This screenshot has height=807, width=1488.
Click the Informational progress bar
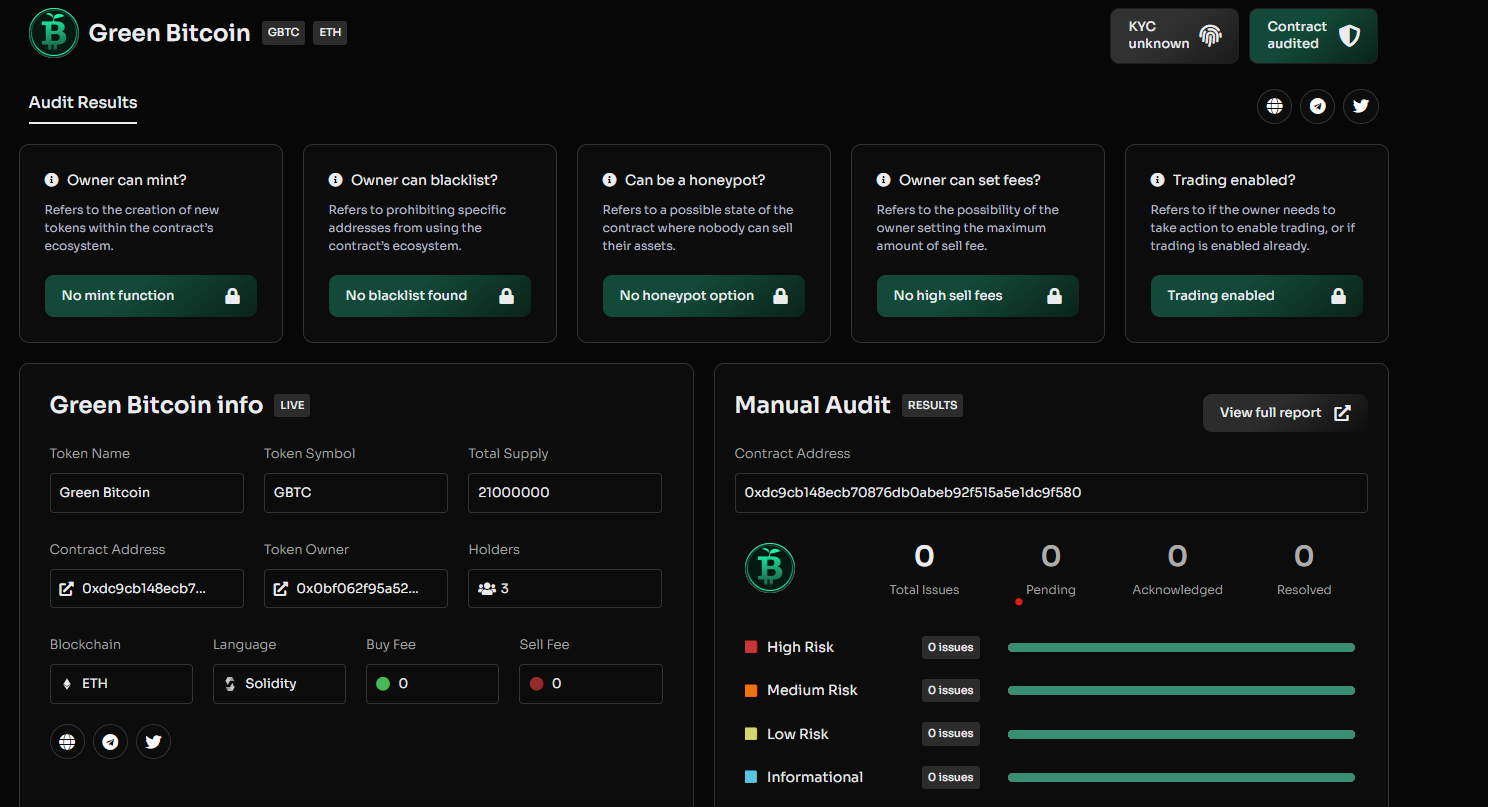point(1181,777)
